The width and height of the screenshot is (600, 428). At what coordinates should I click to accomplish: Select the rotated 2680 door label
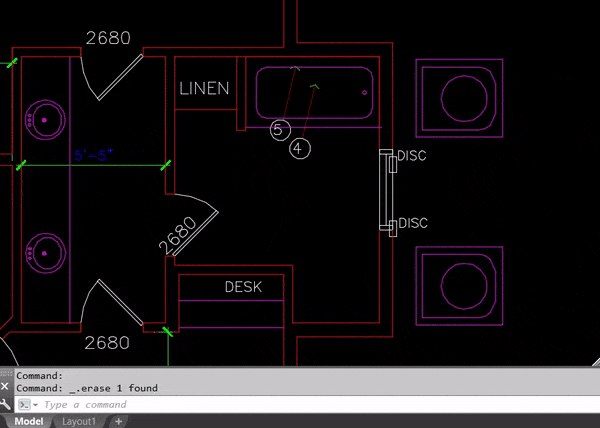(x=178, y=236)
